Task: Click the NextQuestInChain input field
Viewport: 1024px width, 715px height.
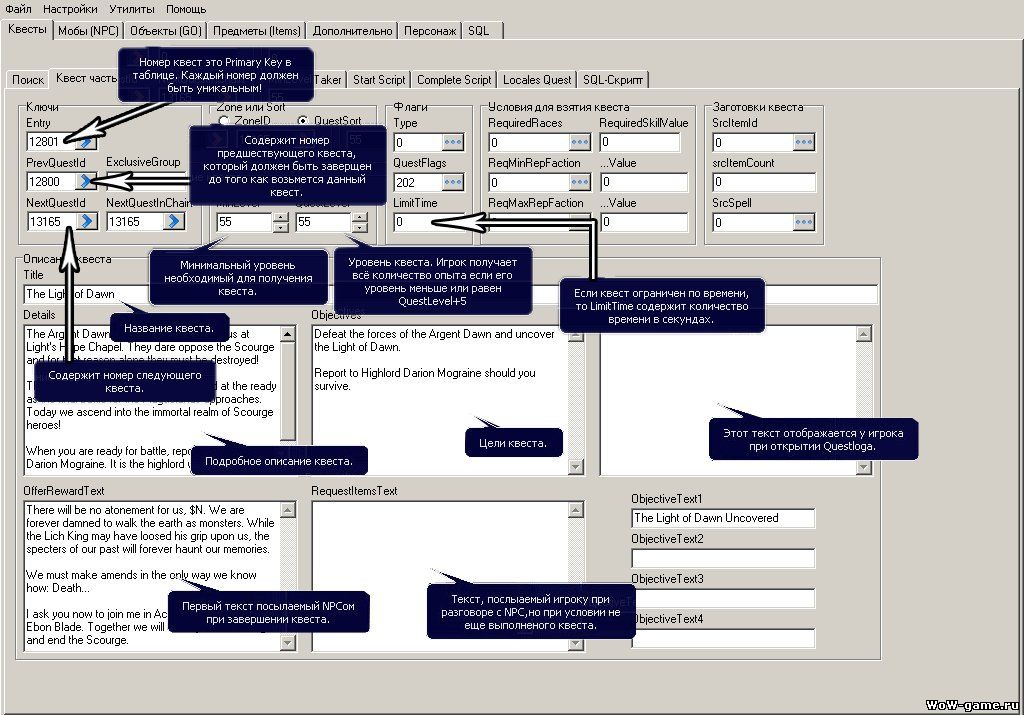Action: tap(135, 222)
